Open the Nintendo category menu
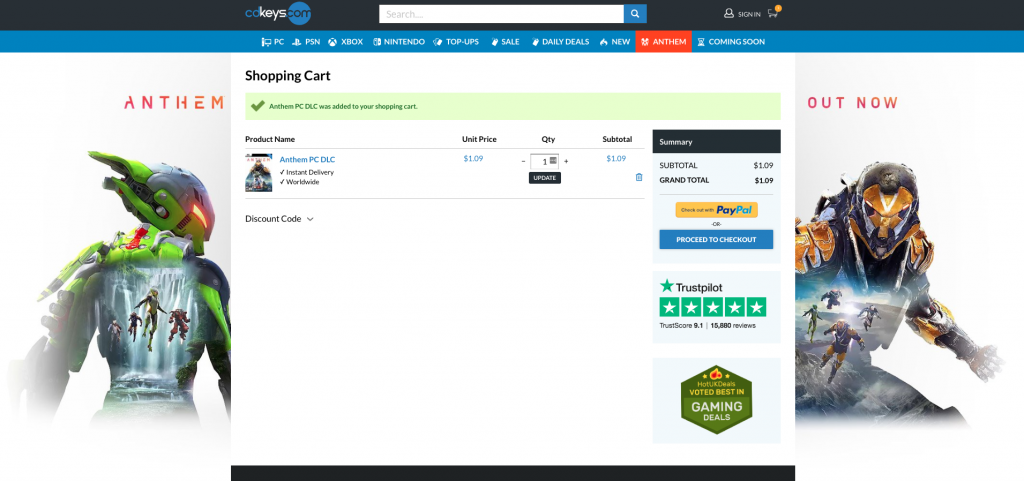The height and width of the screenshot is (481, 1024). click(x=399, y=42)
